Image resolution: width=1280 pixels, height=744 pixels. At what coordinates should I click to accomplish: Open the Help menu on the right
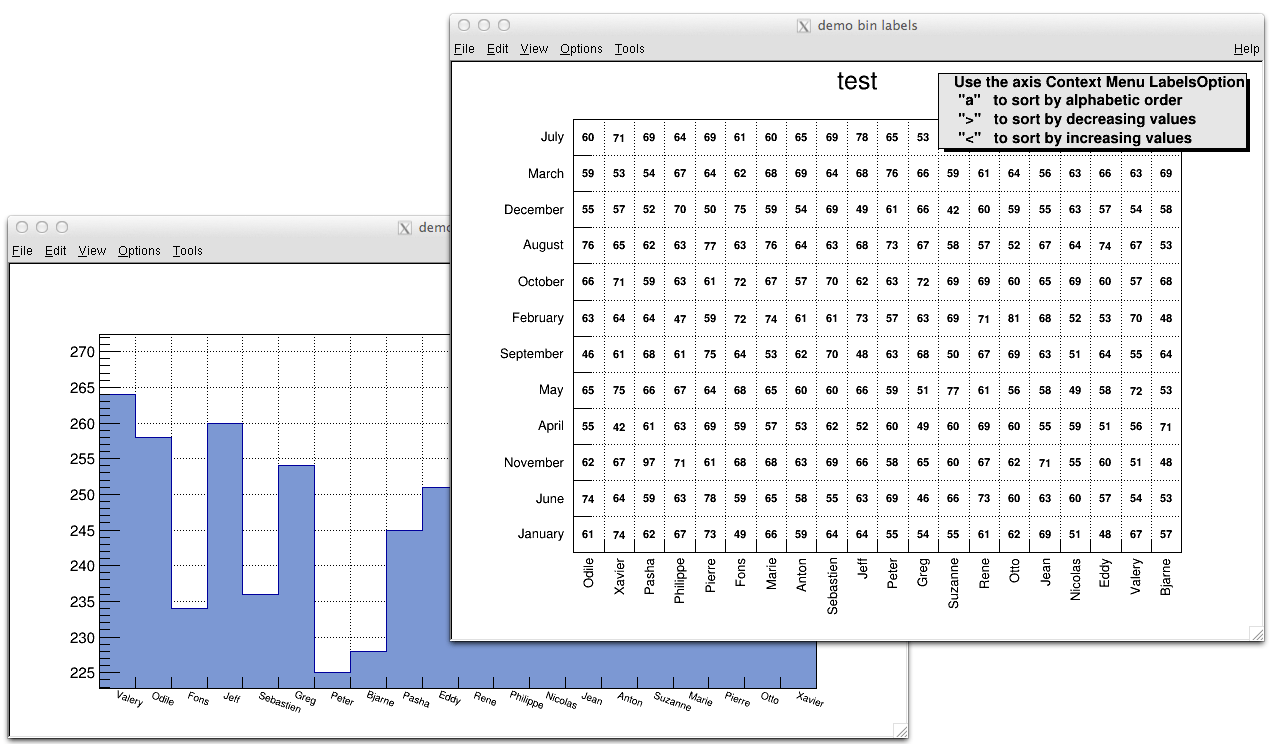[x=1247, y=48]
